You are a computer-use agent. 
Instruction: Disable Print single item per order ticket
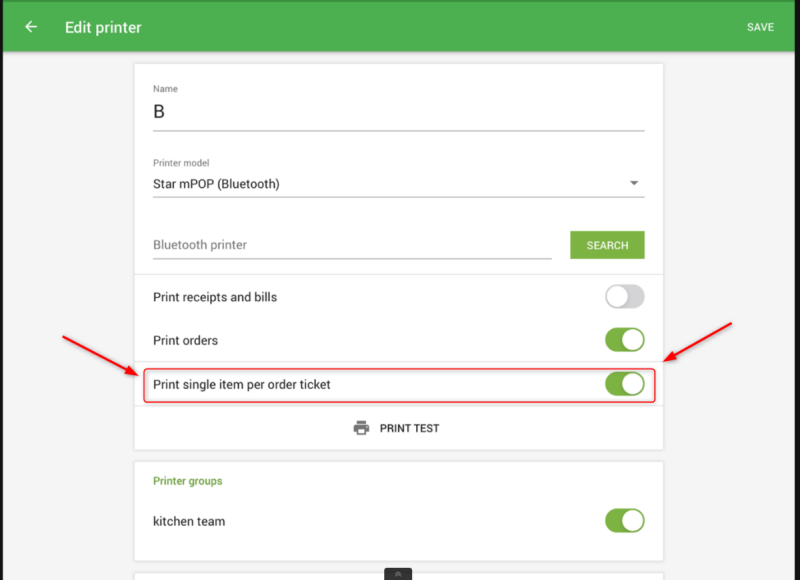point(624,384)
